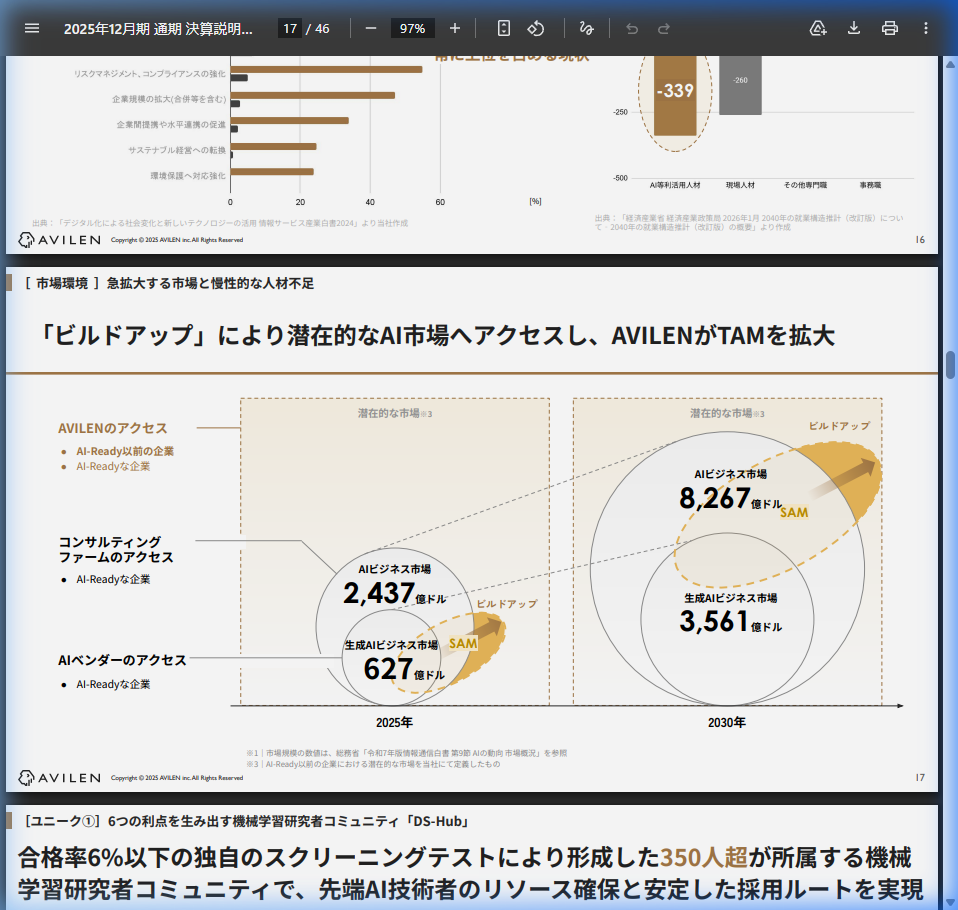Screen dimensions: 958x910
Task: Click the 97% zoom level field
Action: [x=412, y=28]
